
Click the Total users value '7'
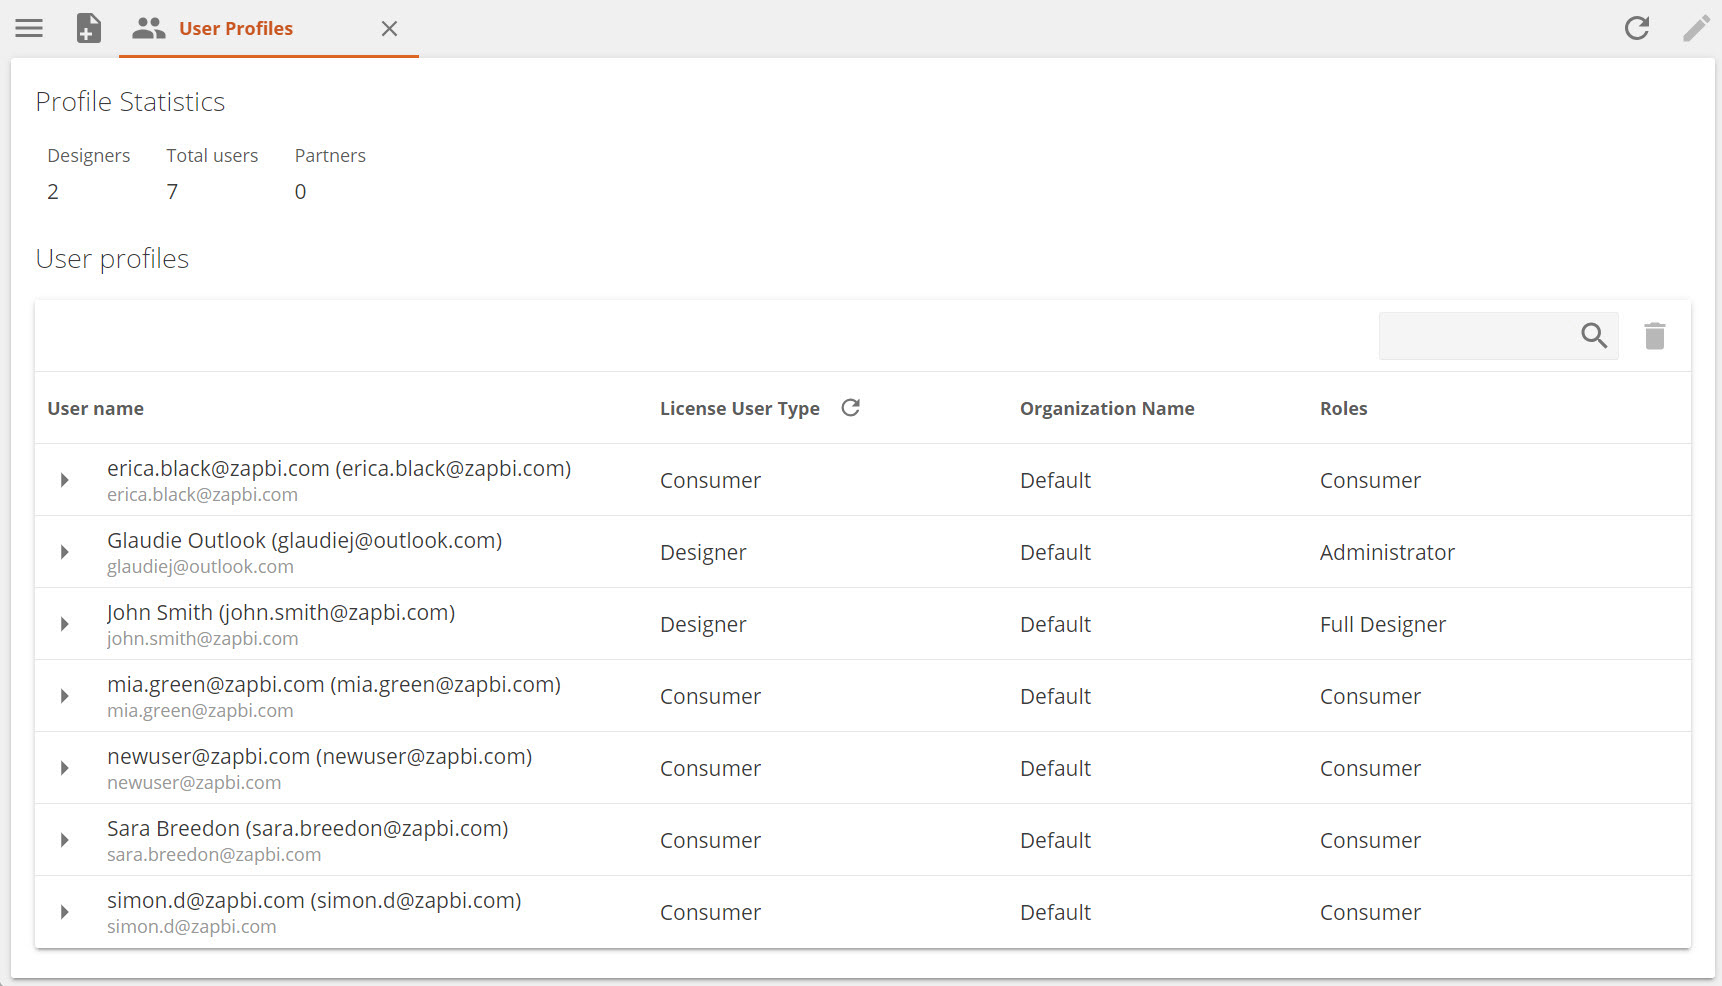tap(172, 191)
